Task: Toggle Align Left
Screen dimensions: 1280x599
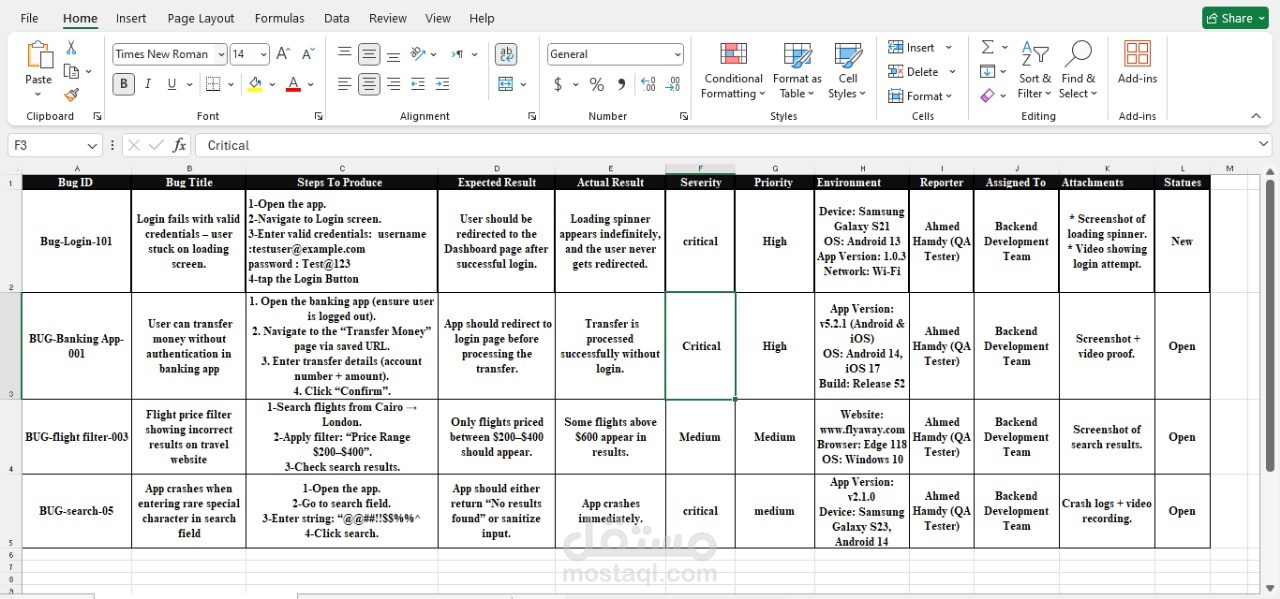Action: 344,84
